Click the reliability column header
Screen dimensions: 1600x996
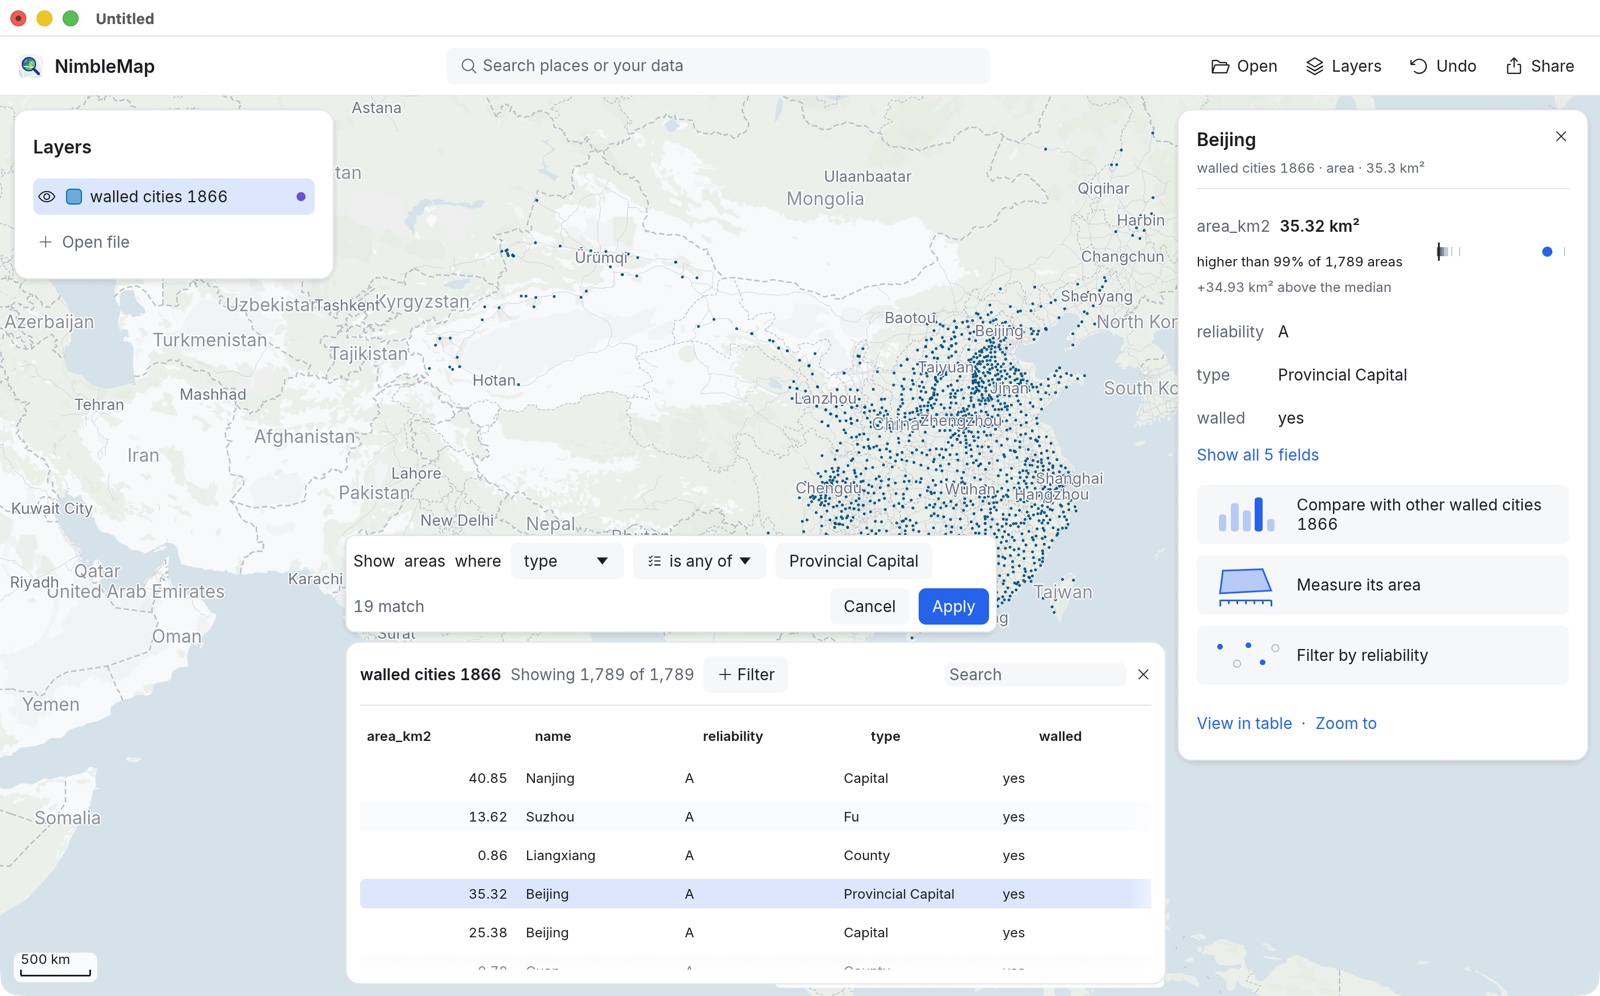(733, 736)
